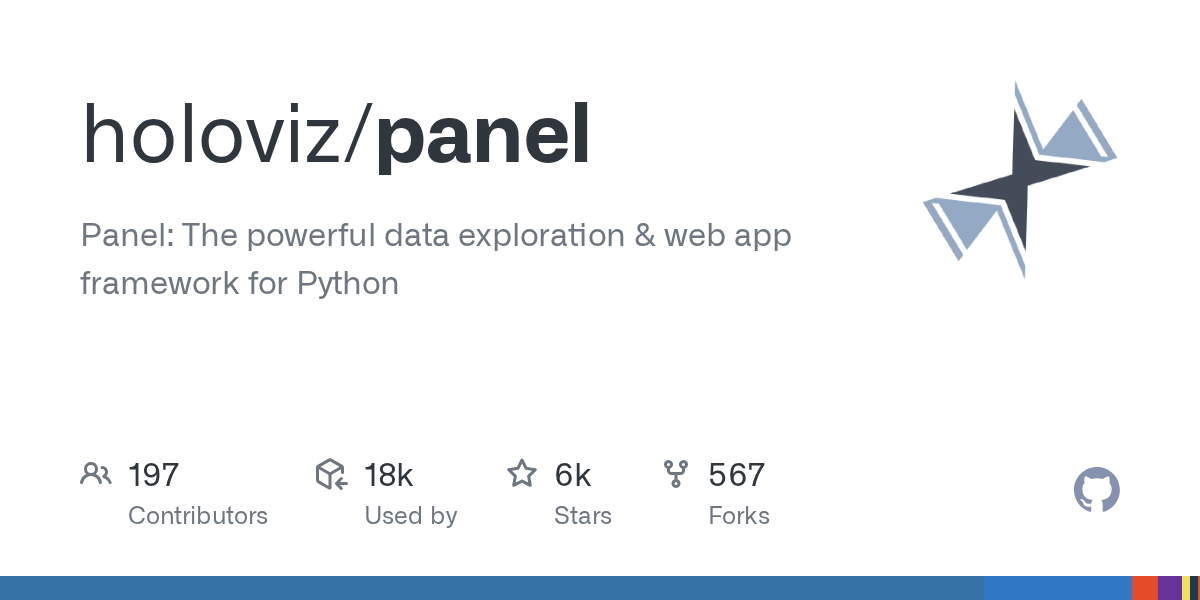
Task: Click the Panel project logo
Action: 1019,180
